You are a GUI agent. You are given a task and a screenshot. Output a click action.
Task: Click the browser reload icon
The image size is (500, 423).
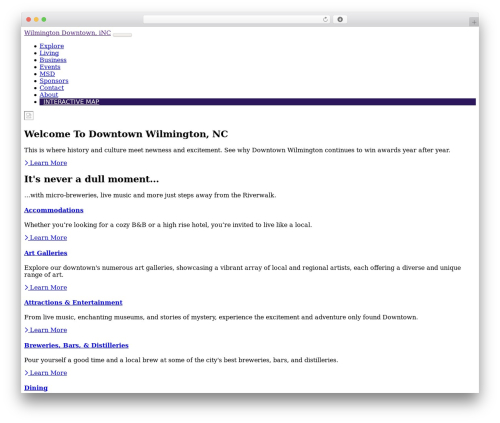click(x=325, y=19)
